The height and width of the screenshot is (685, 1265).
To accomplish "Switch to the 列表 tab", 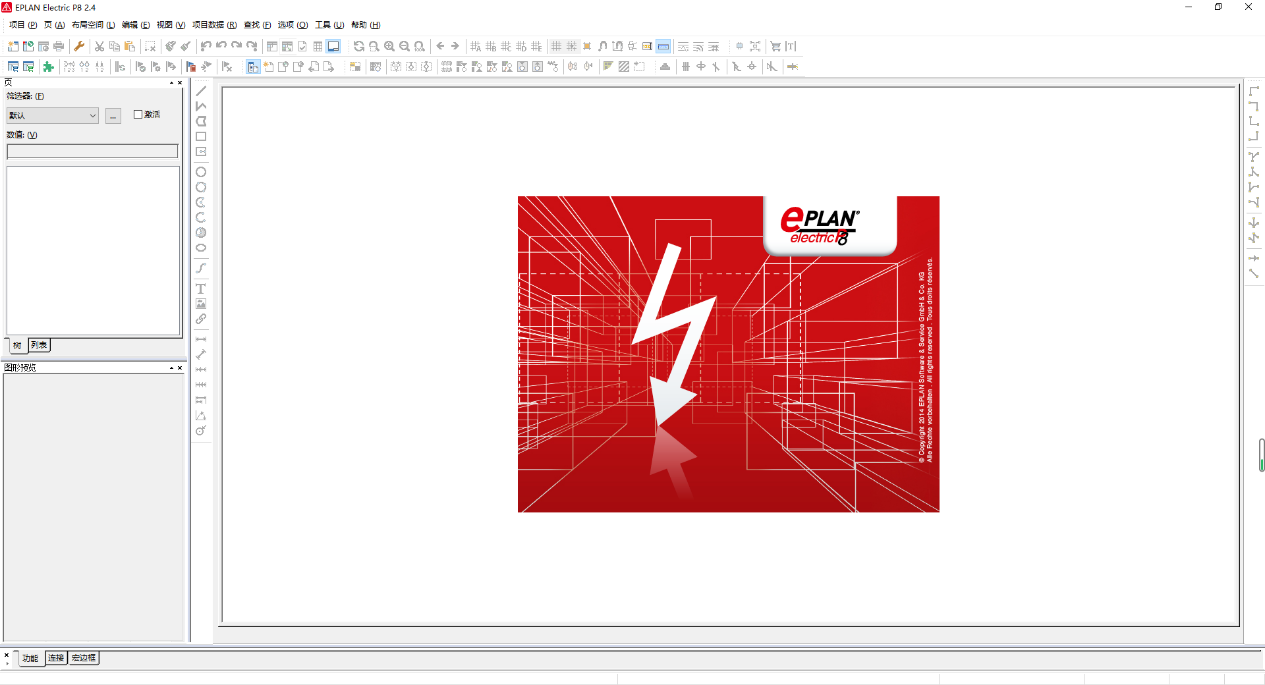I will [x=39, y=345].
